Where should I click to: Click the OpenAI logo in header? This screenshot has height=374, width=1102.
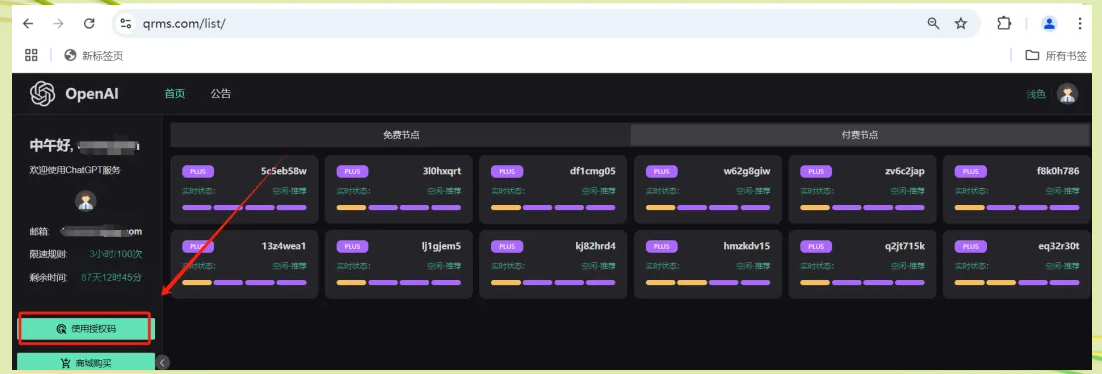(42, 94)
